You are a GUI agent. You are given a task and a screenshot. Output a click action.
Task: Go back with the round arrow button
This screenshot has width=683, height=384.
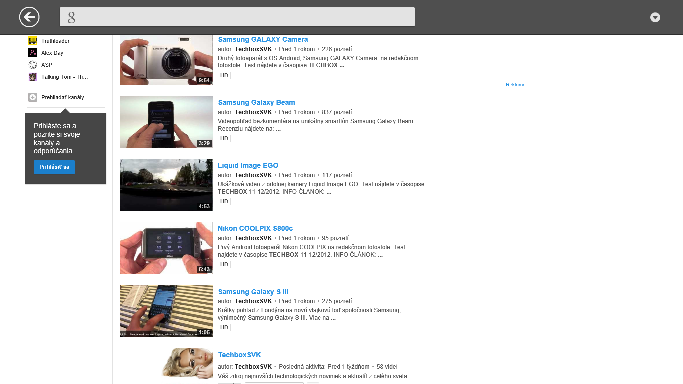coord(29,17)
